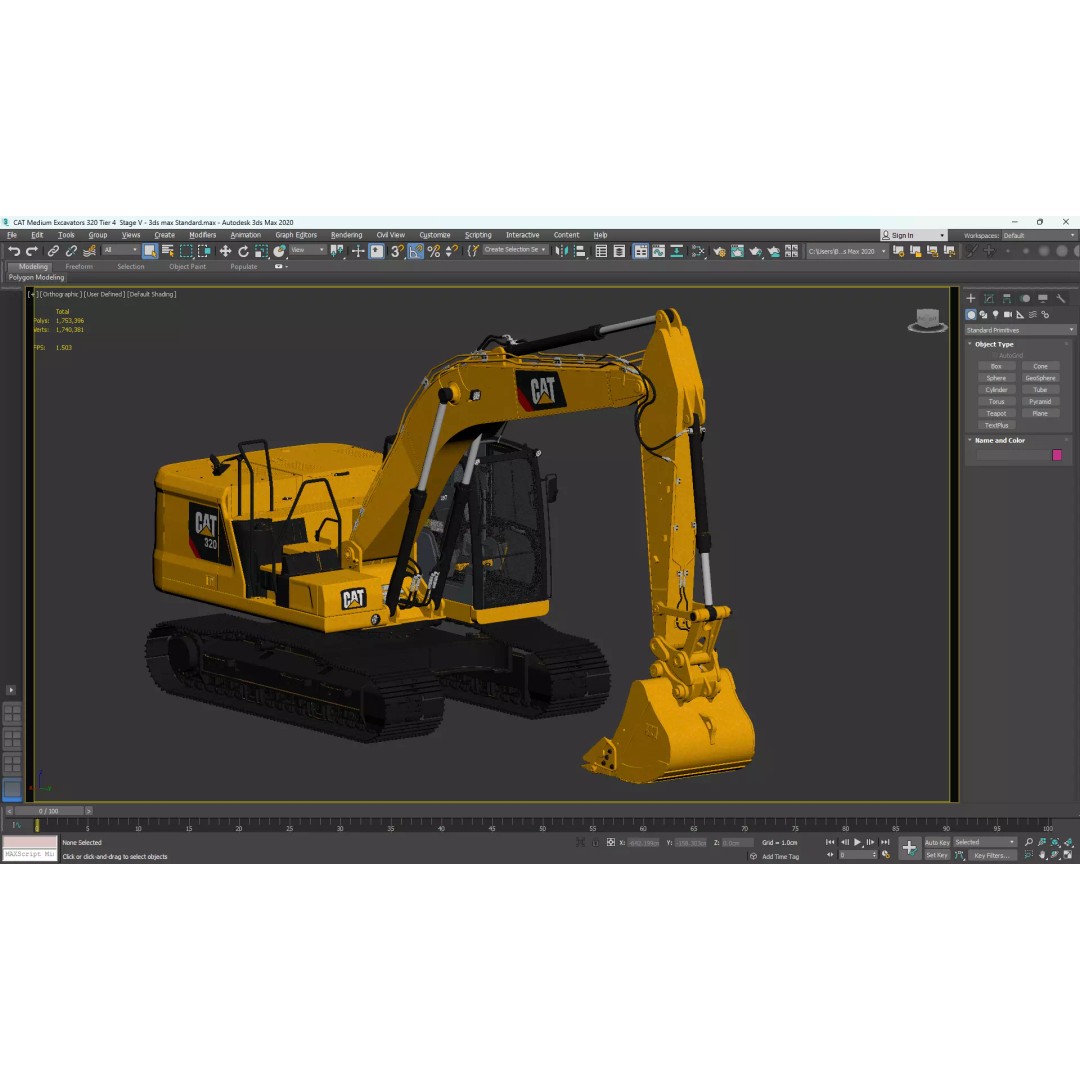Toggle Angle Snap button
Image resolution: width=1080 pixels, height=1080 pixels.
coord(415,251)
